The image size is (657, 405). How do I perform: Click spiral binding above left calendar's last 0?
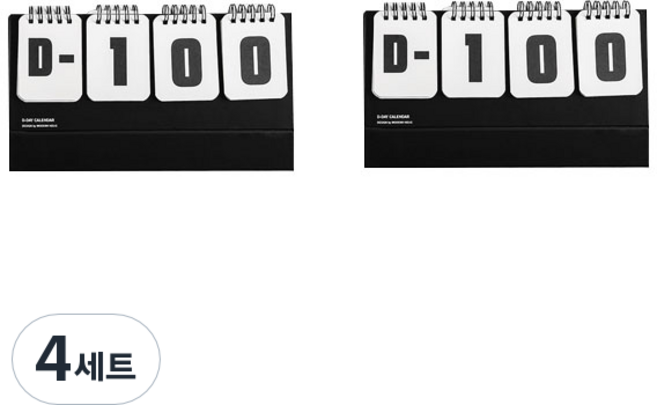point(252,13)
